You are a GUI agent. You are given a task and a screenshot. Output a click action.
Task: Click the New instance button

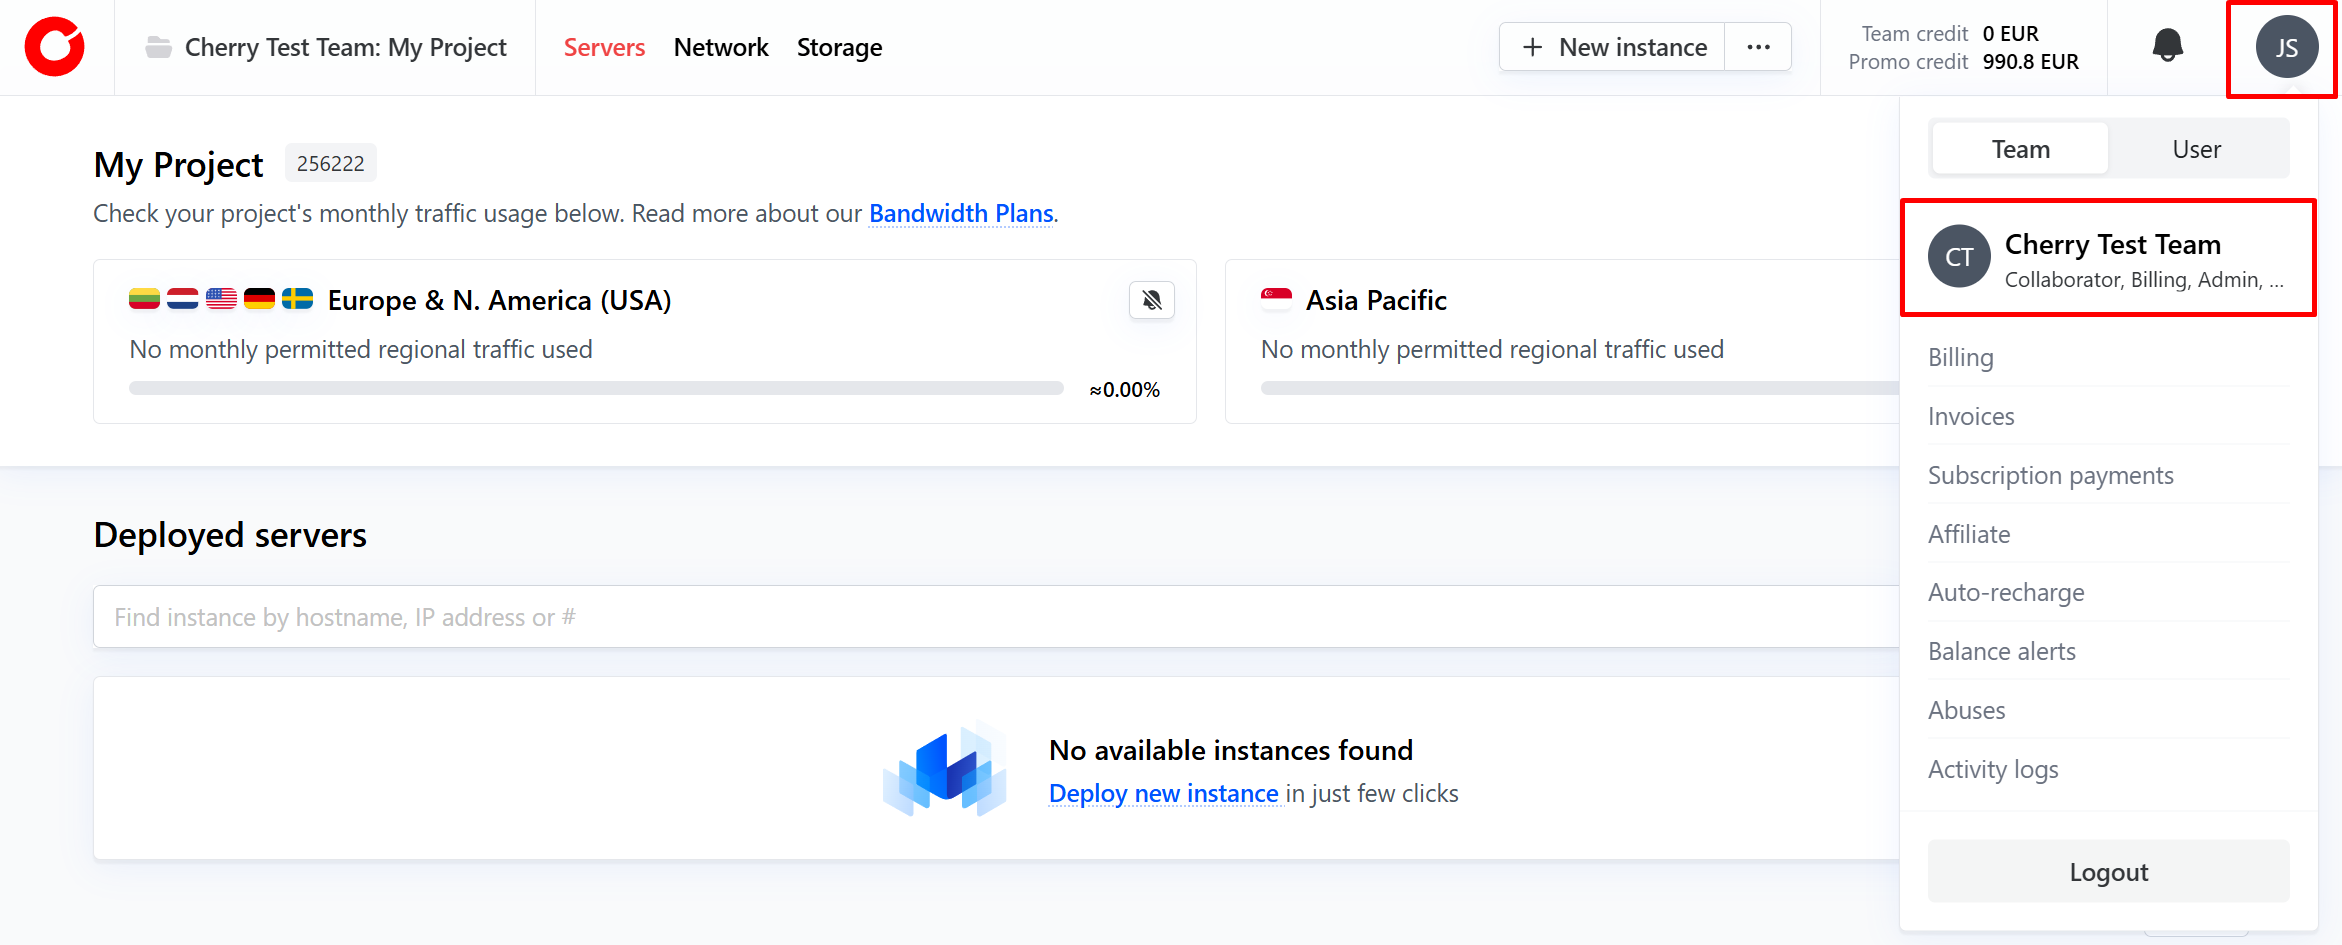[x=1613, y=47]
